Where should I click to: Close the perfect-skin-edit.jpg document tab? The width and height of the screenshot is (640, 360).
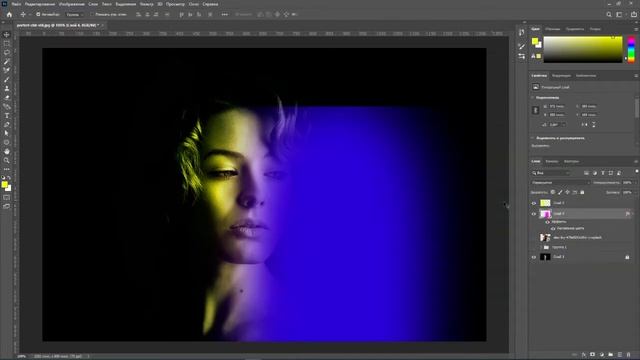click(102, 25)
